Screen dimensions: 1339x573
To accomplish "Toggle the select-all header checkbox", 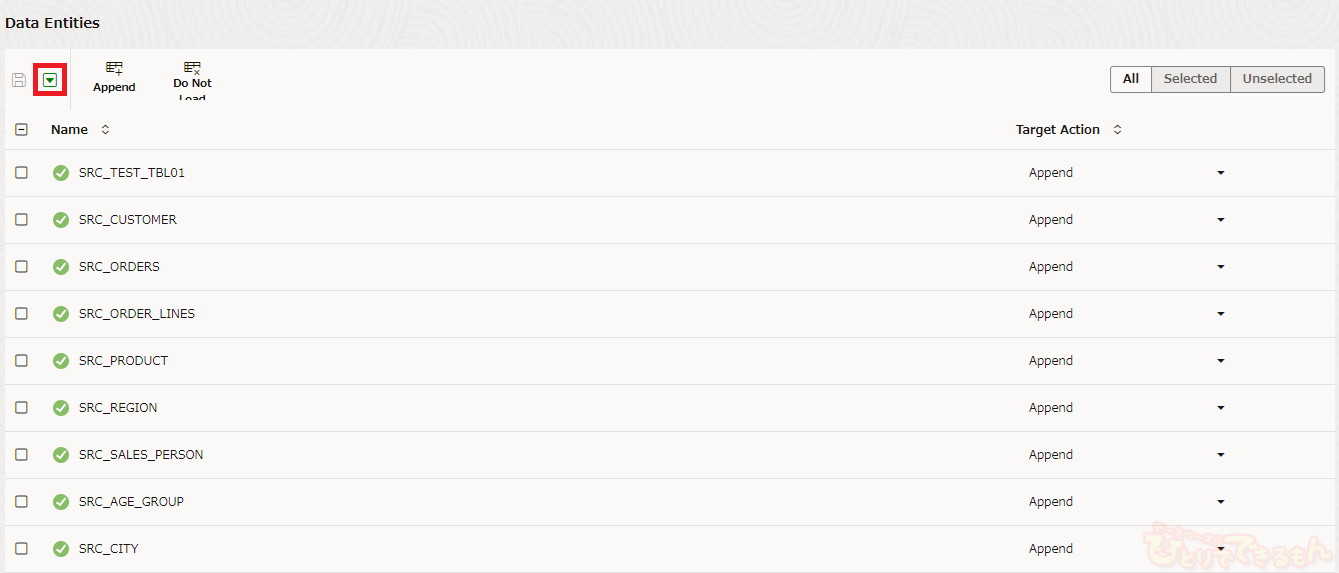I will pyautogui.click(x=22, y=130).
